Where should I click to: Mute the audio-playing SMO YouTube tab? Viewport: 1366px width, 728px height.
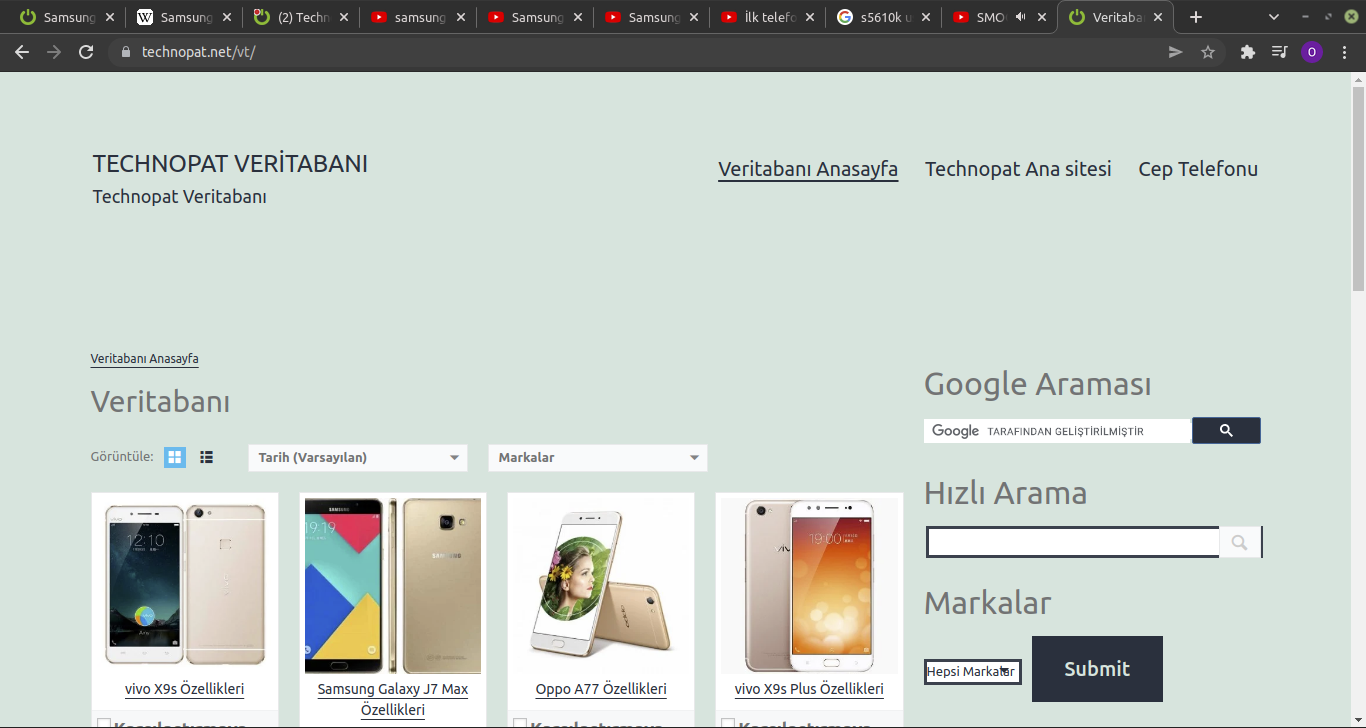(1021, 17)
